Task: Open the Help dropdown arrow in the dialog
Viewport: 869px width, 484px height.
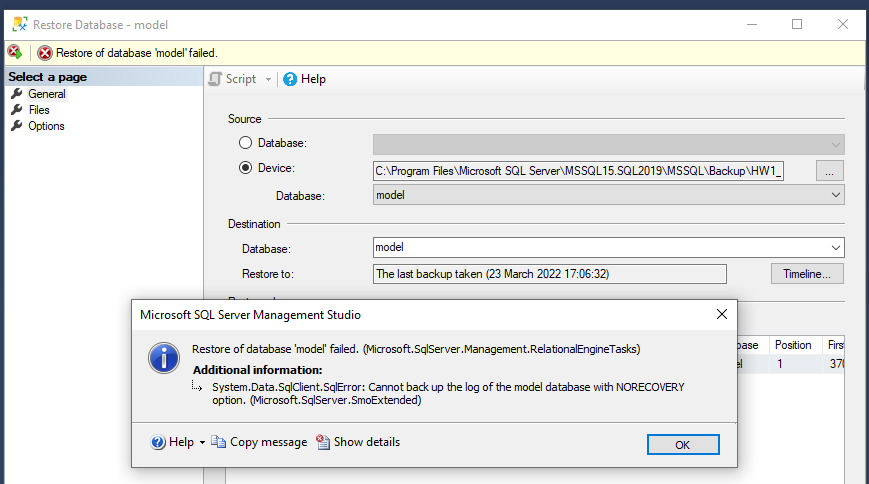Action: 202,442
